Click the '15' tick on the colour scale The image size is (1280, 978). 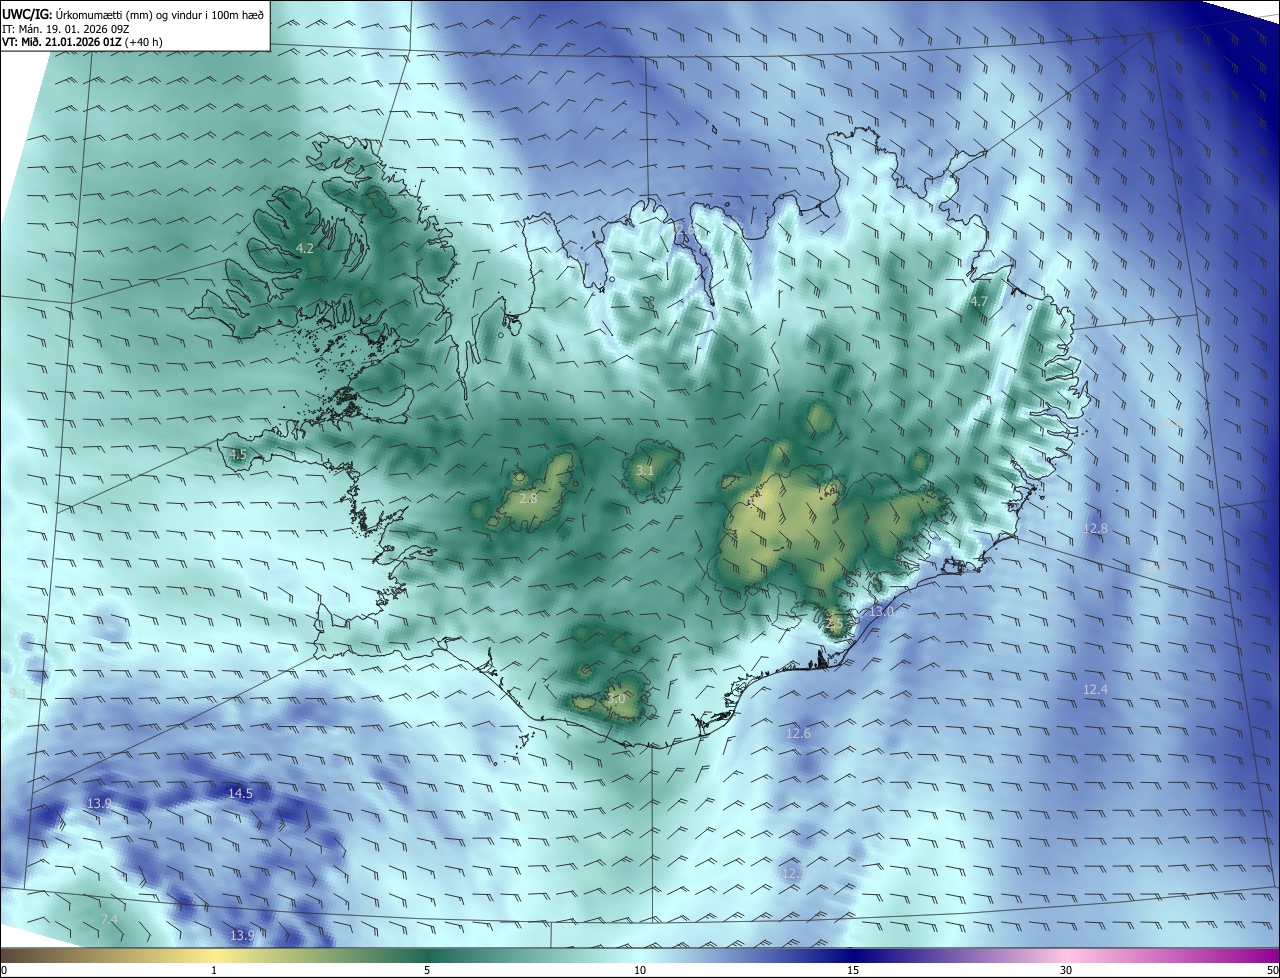[853, 970]
